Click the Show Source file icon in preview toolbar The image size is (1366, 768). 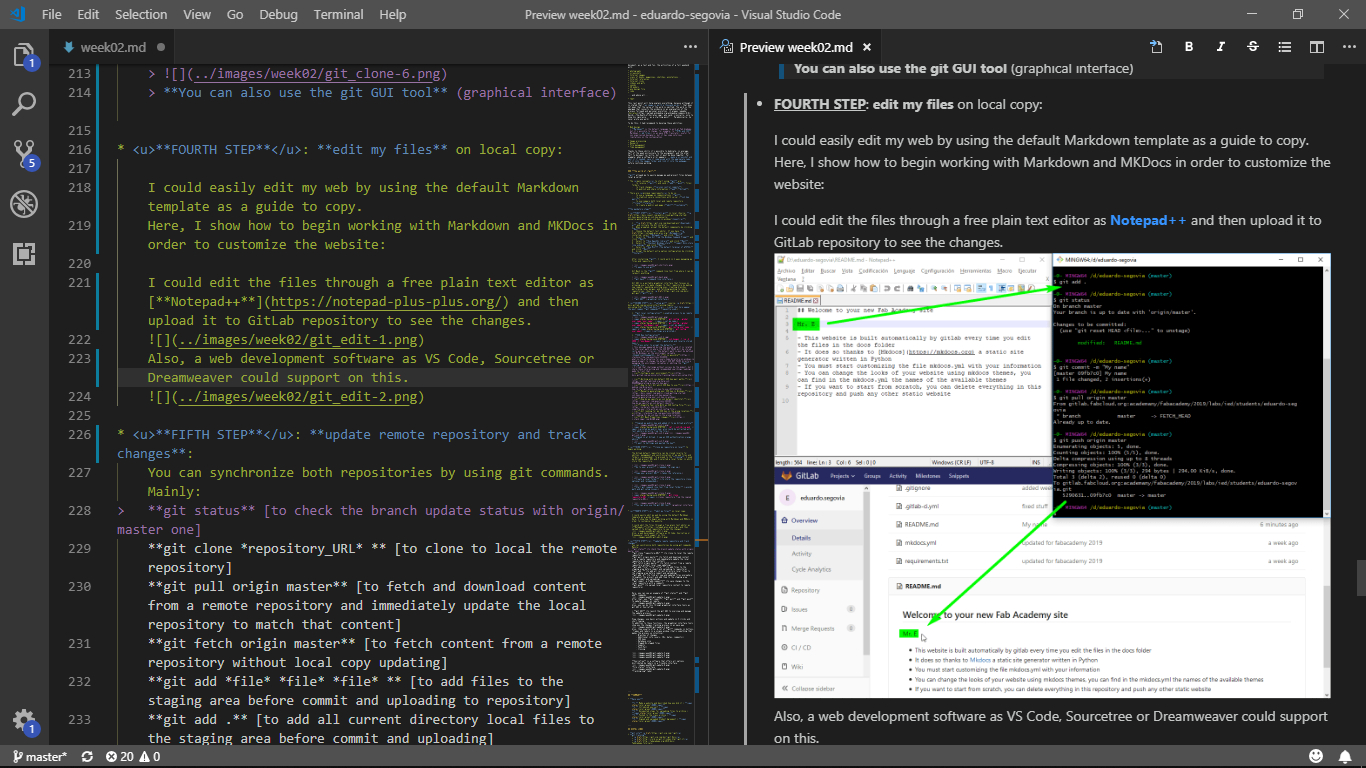[1156, 47]
